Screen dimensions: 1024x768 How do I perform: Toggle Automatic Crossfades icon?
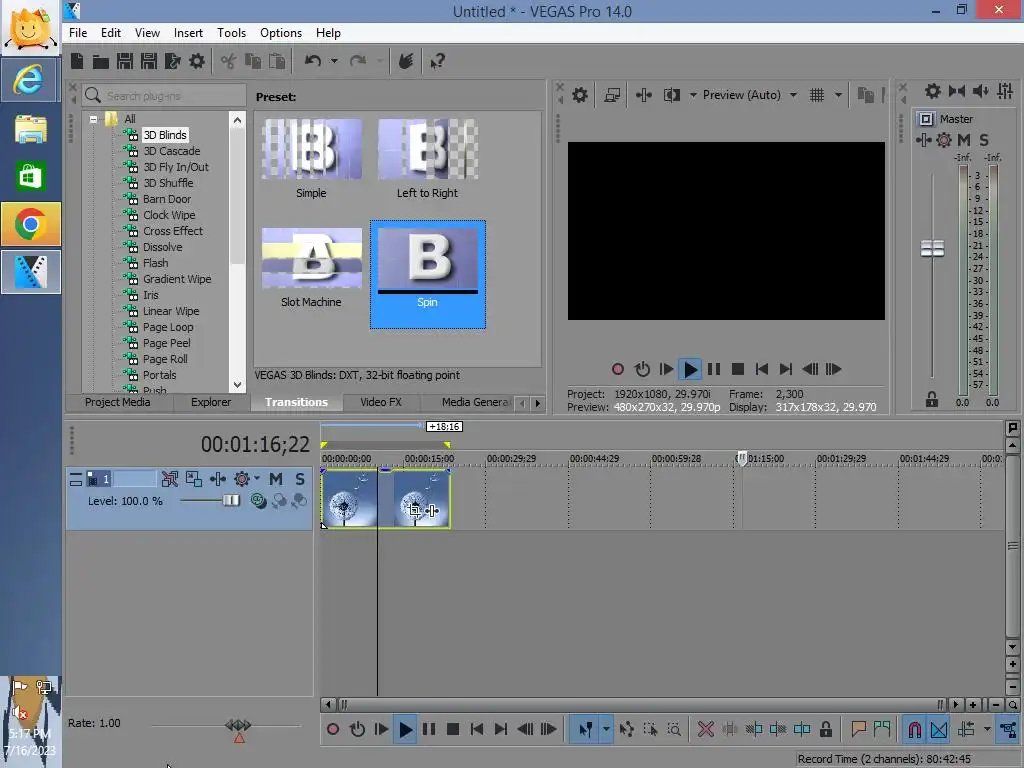[x=938, y=729]
